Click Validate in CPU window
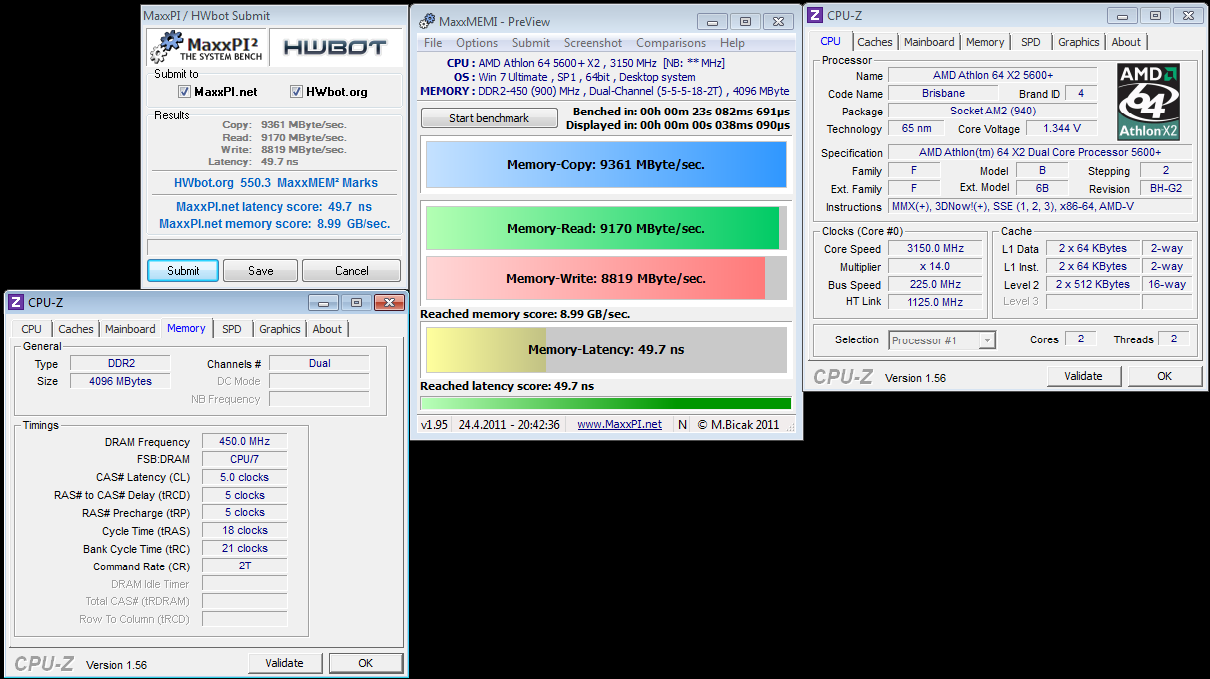Viewport: 1210px width, 679px height. click(1084, 376)
